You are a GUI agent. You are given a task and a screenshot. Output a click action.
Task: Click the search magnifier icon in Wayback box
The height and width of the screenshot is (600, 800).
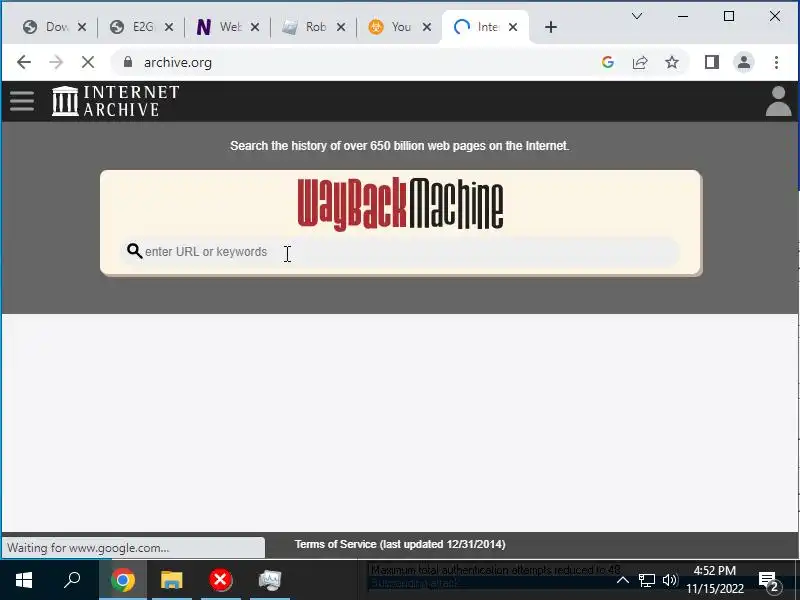(134, 251)
